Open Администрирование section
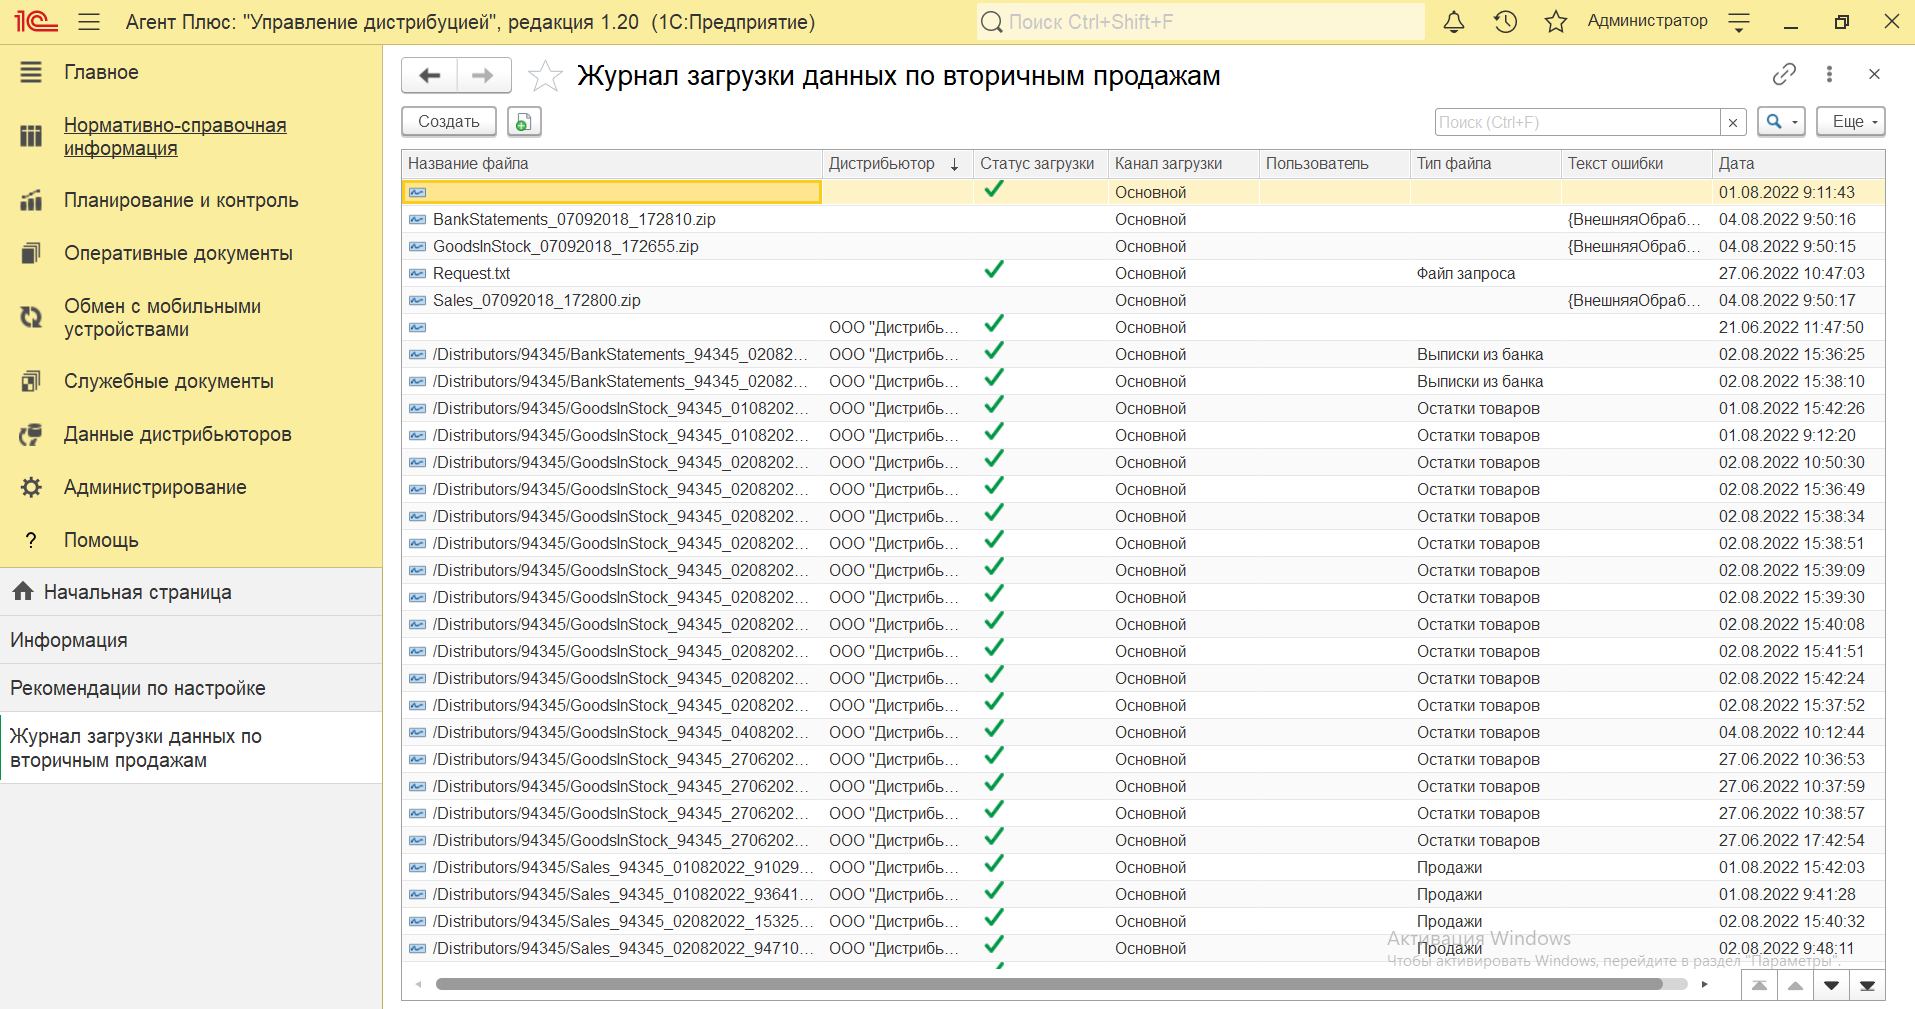1915x1009 pixels. pyautogui.click(x=155, y=487)
